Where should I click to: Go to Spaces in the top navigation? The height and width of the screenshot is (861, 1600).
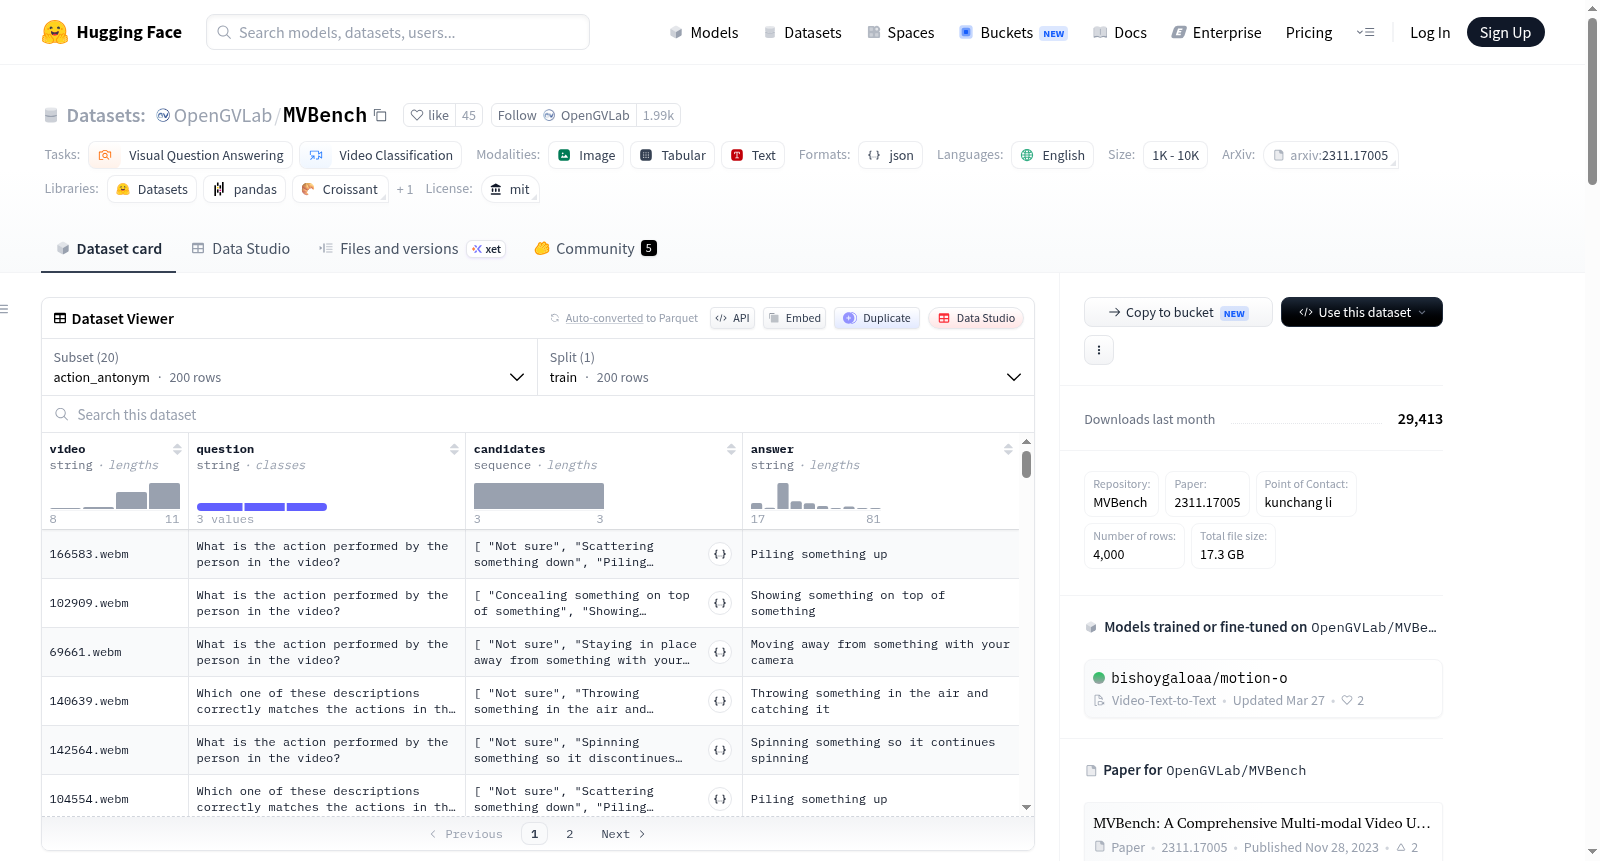coord(900,32)
